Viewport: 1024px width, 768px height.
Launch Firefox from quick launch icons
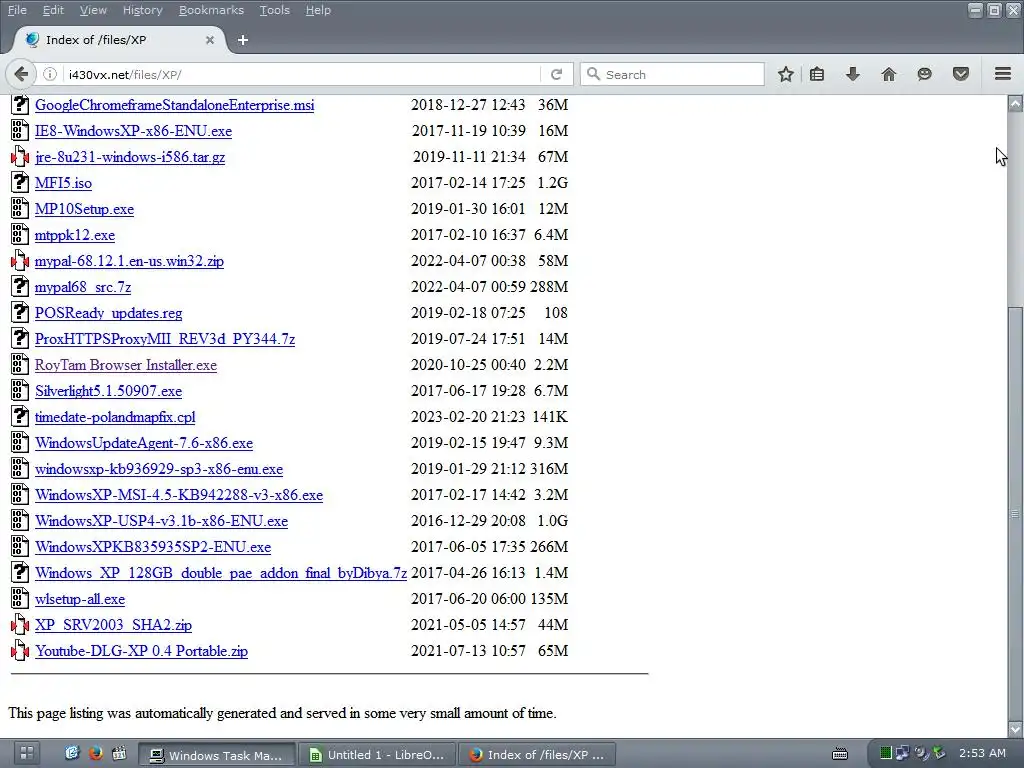point(95,753)
